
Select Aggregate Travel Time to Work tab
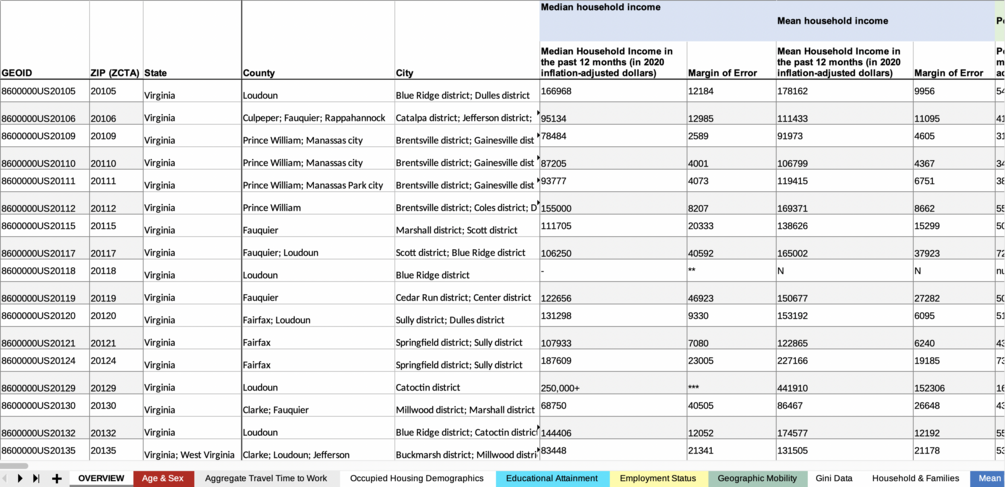[266, 479]
